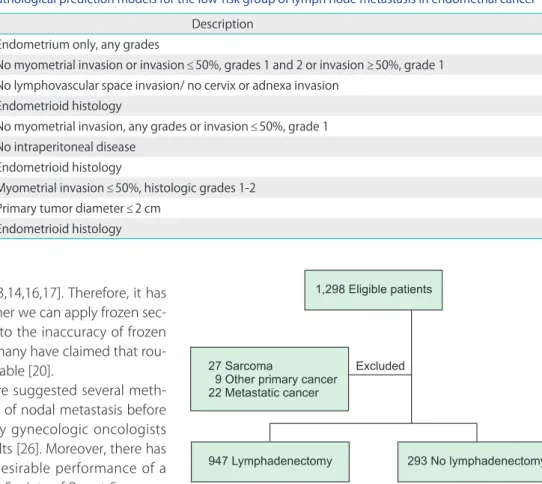The image size is (542, 484).
Task: Click row 'Primary tumor diameter ≤2 cm'
Action: click(x=271, y=208)
